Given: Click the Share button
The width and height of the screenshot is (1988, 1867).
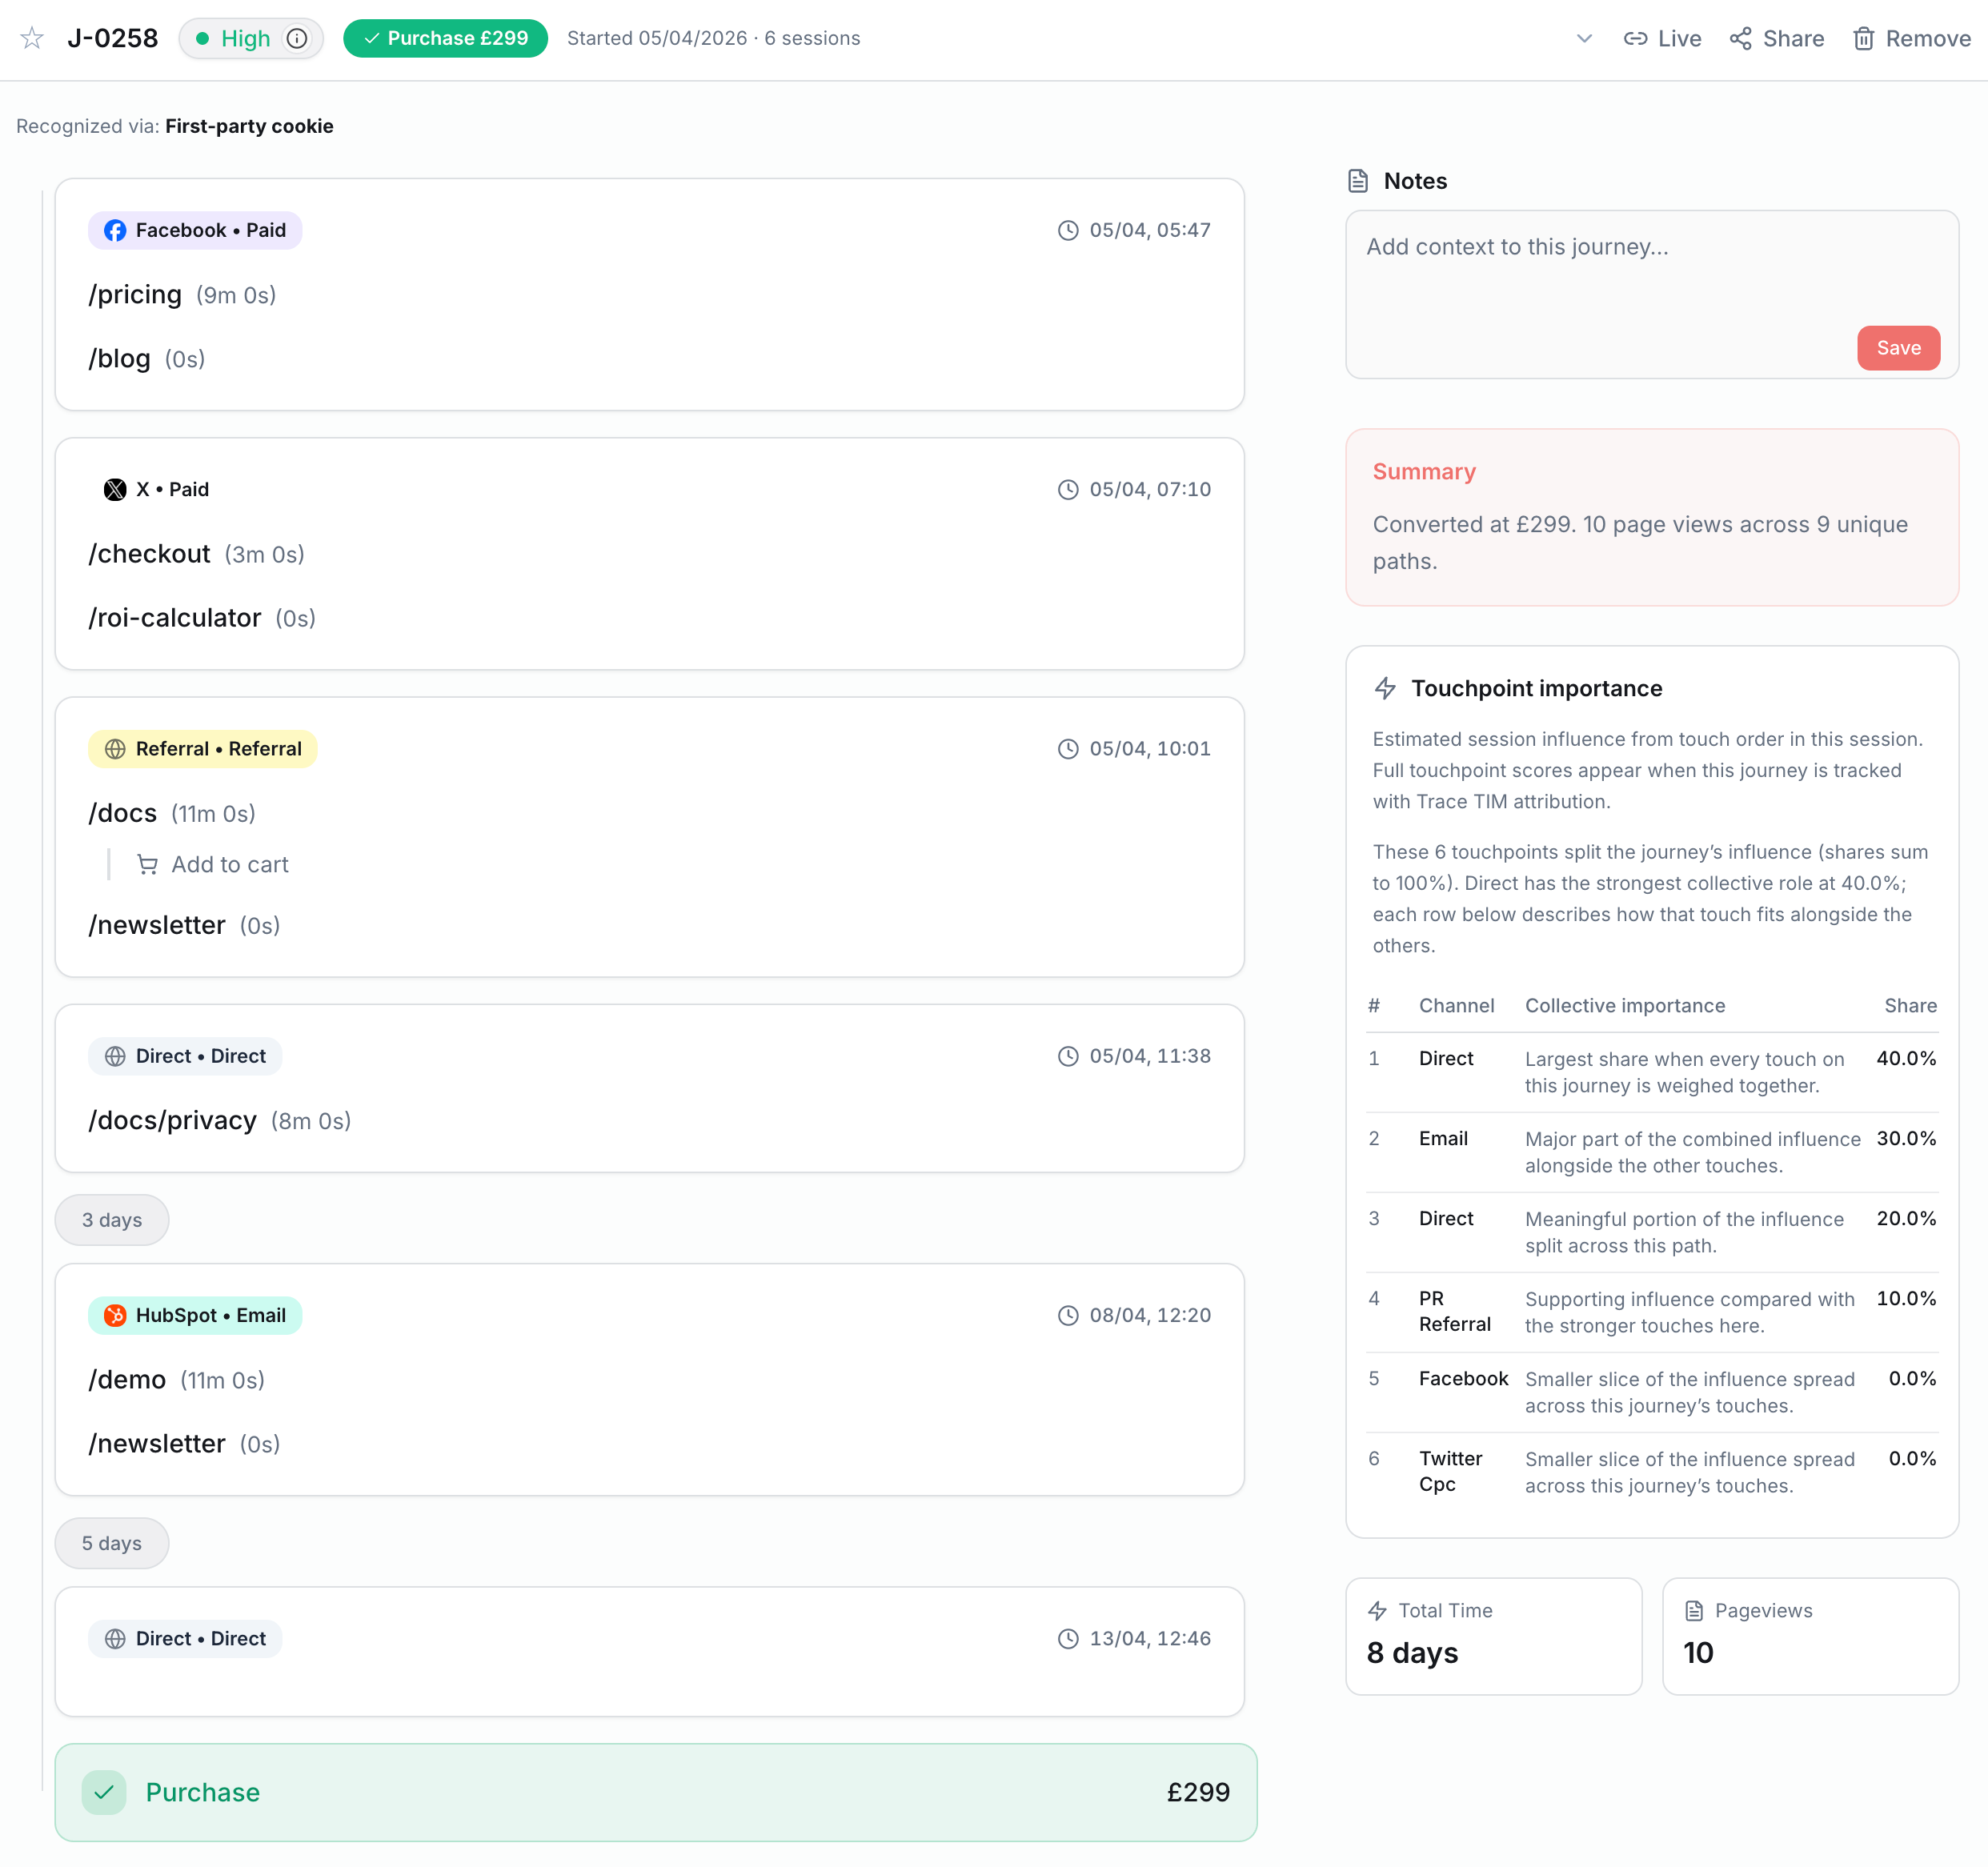Looking at the screenshot, I should coord(1776,38).
